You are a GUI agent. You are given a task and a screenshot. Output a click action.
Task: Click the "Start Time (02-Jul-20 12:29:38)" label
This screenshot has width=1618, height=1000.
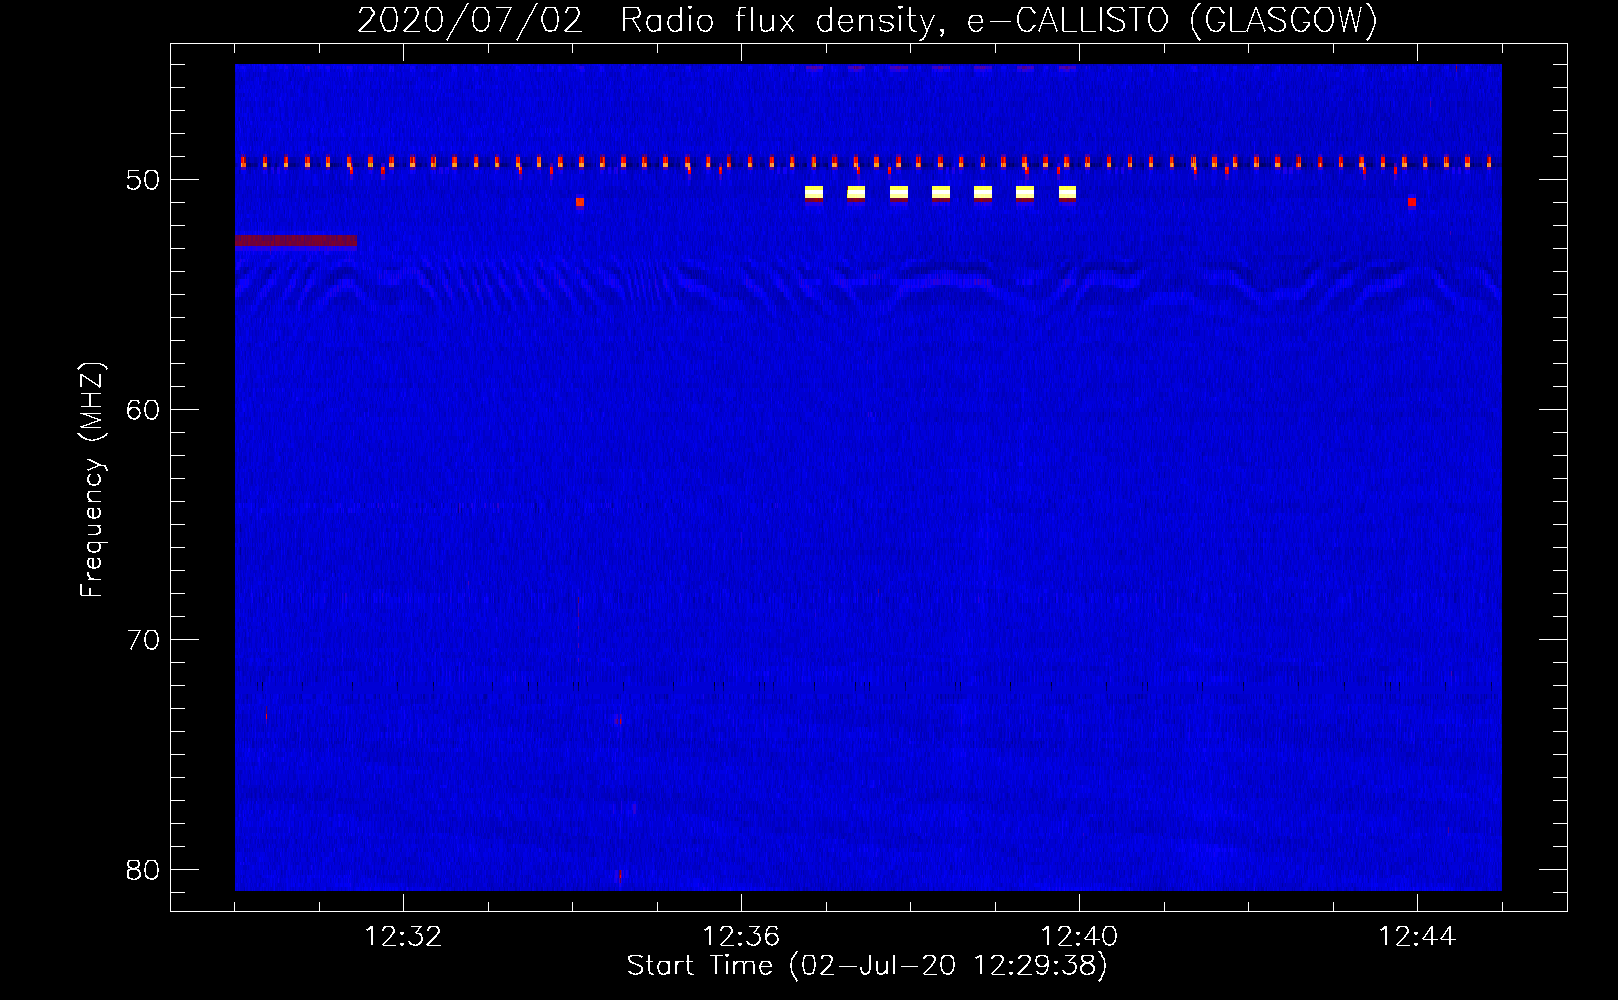click(867, 966)
